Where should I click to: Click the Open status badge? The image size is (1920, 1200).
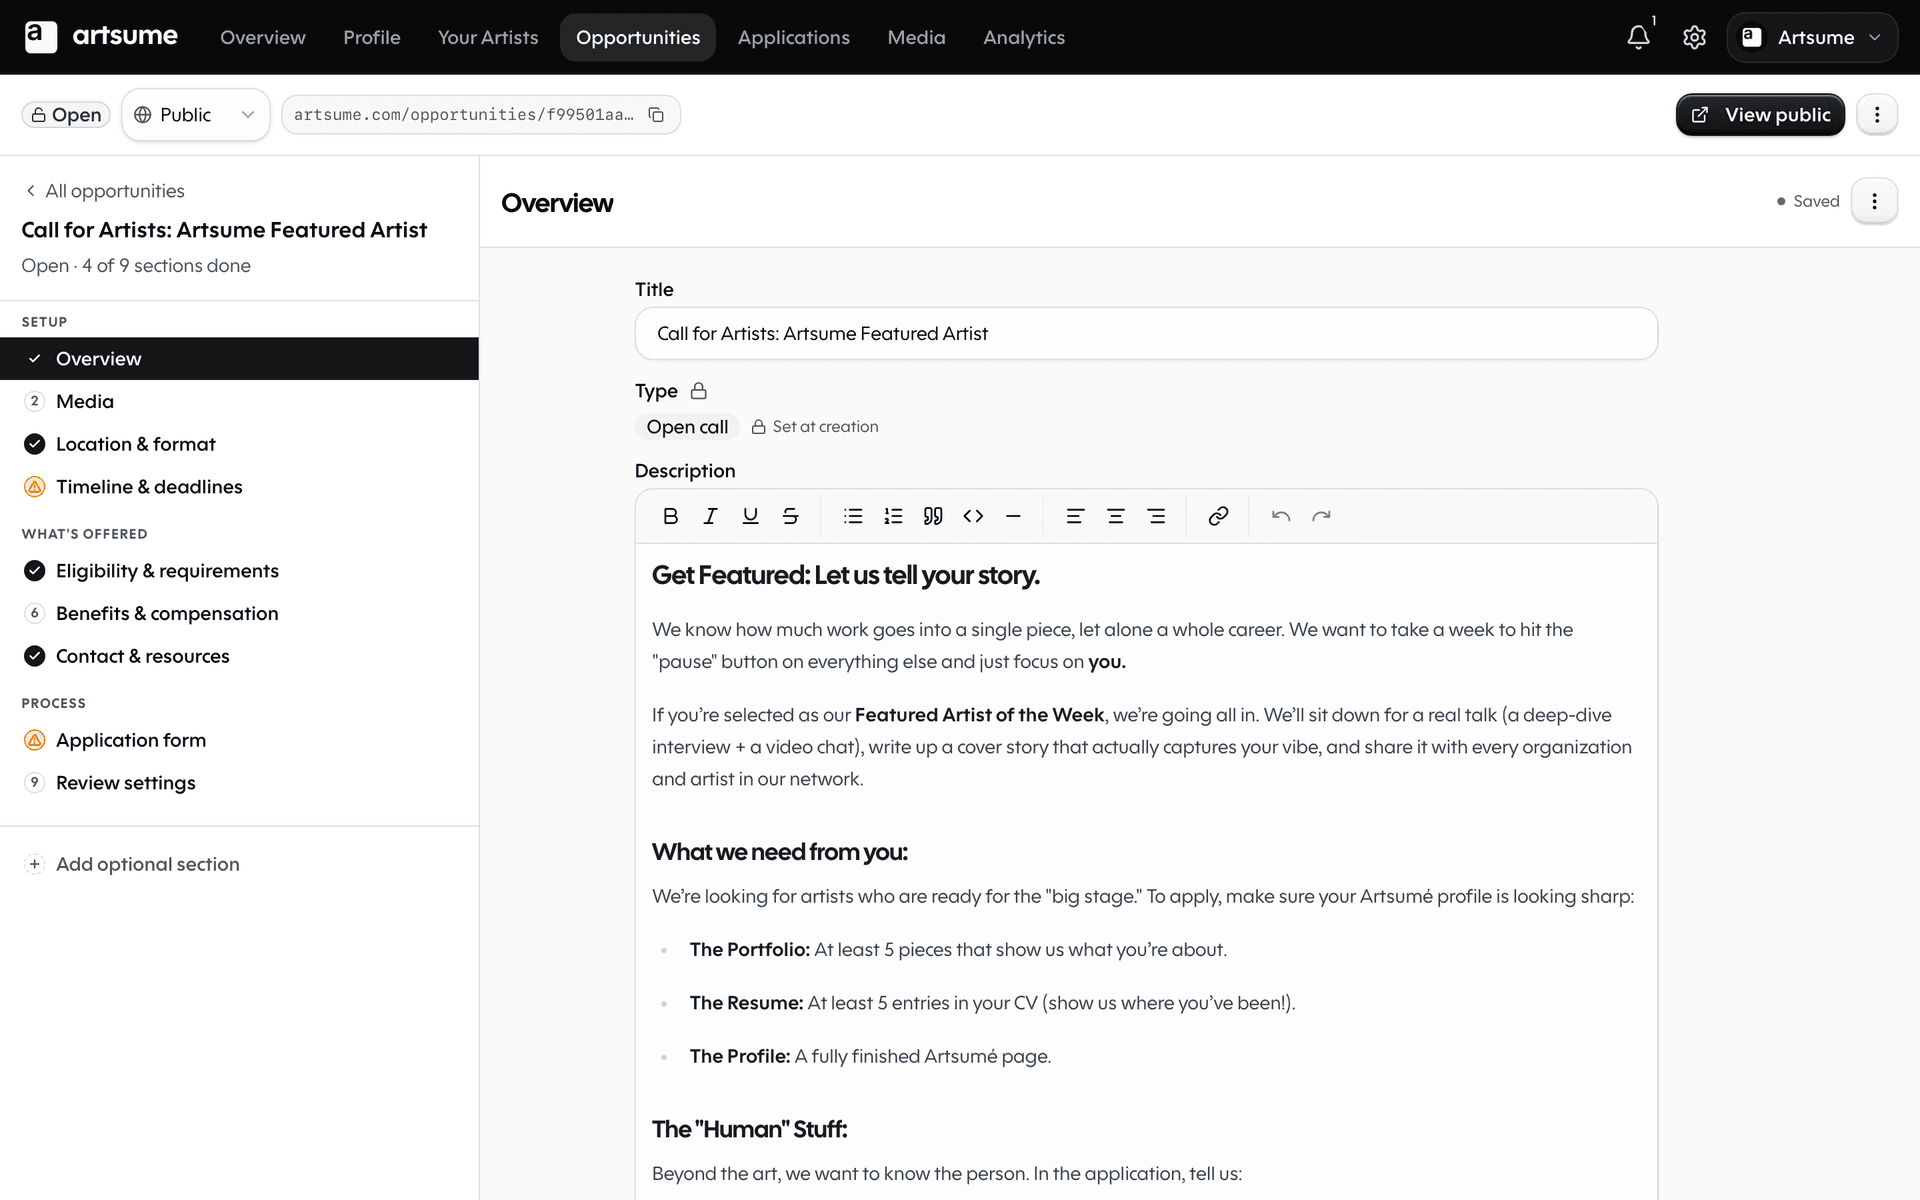[x=66, y=115]
